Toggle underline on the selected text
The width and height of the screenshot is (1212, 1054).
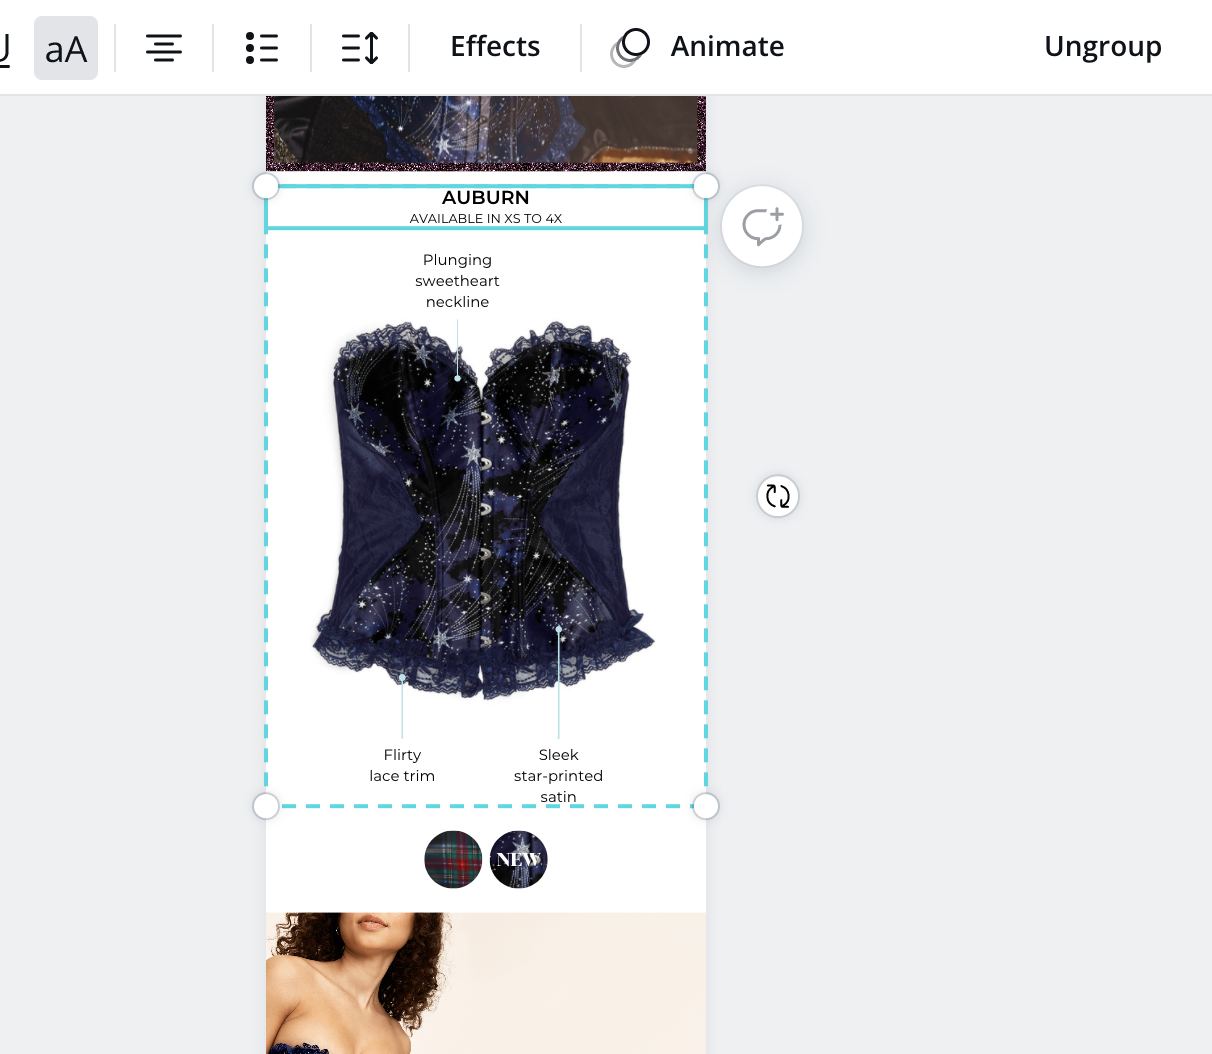[x=5, y=46]
